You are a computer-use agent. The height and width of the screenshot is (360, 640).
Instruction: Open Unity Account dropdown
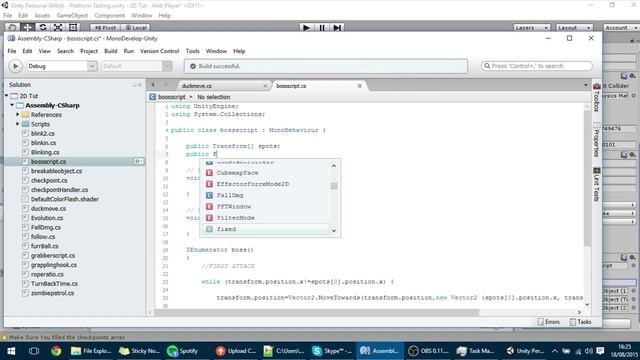coord(620,28)
